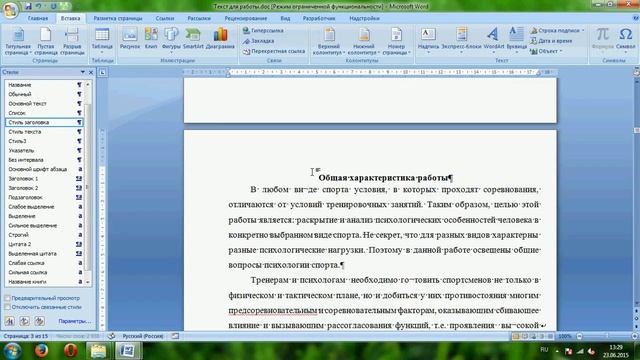Add a Закладка bookmark
This screenshot has height=360, width=640.
pos(258,41)
